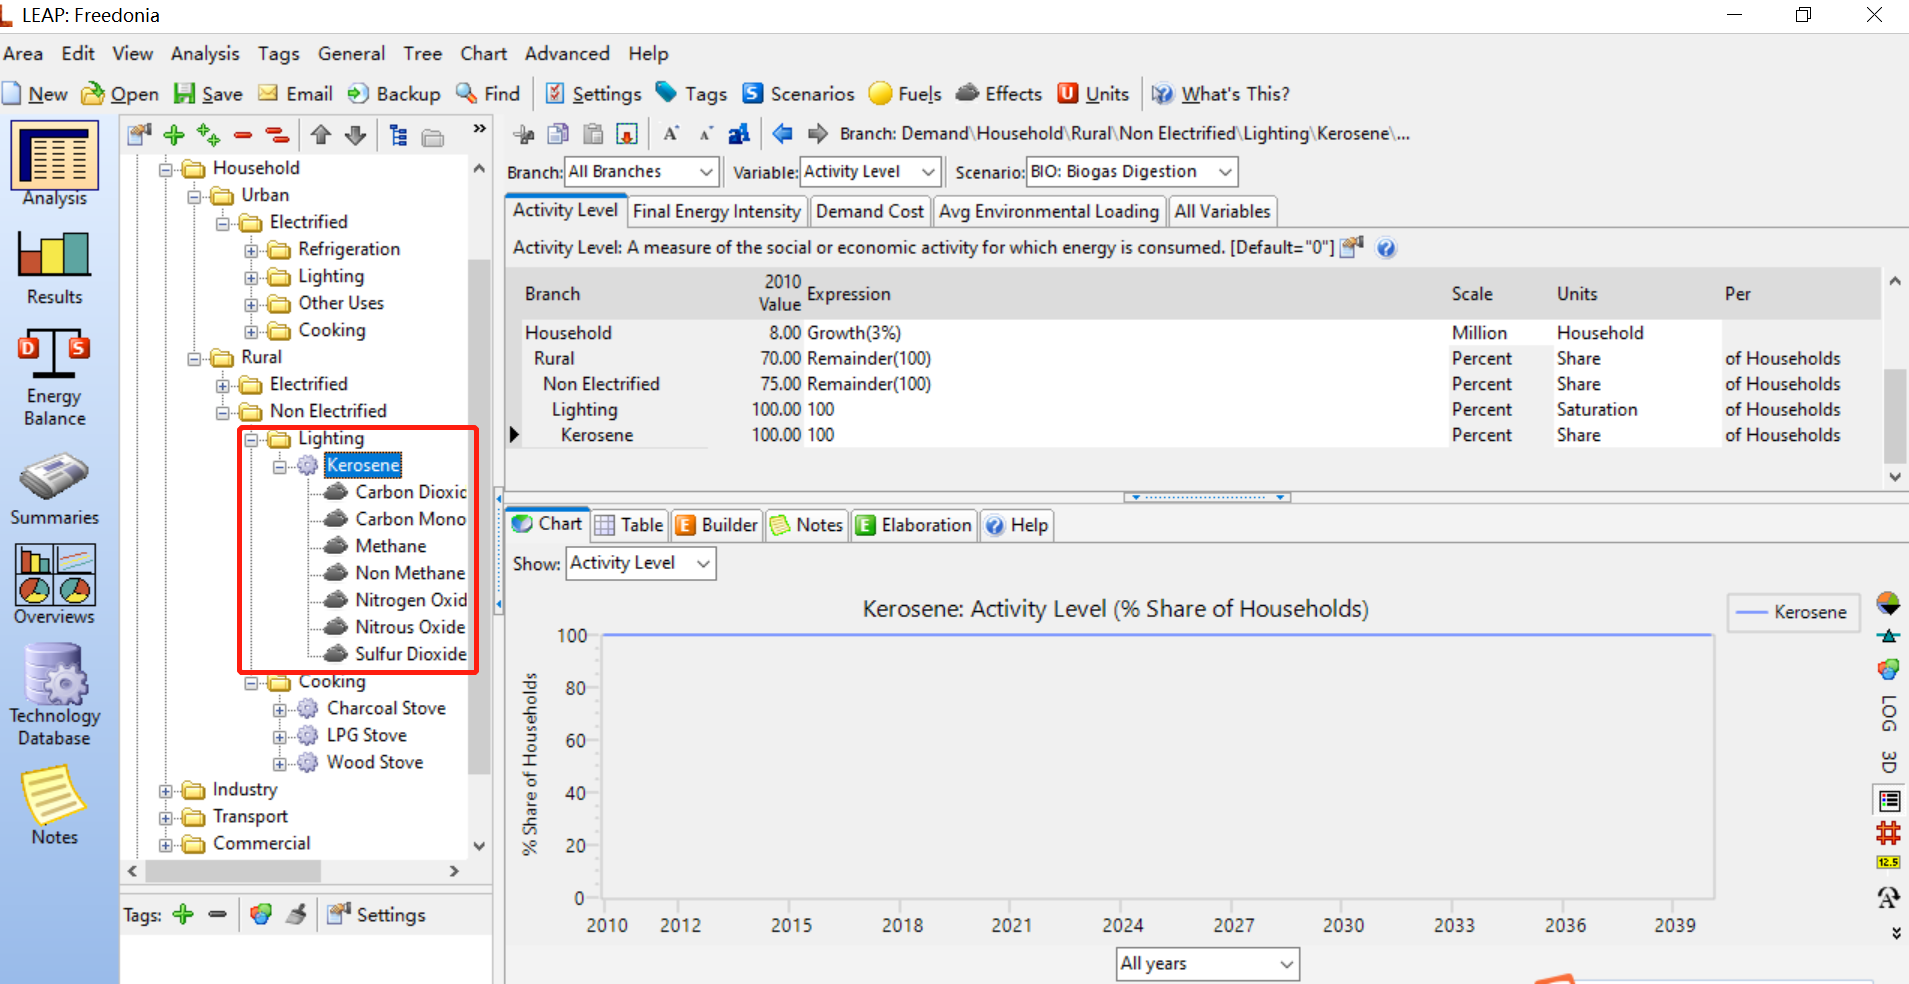
Task: Expand the Charcoal Stove branch
Action: click(x=280, y=709)
